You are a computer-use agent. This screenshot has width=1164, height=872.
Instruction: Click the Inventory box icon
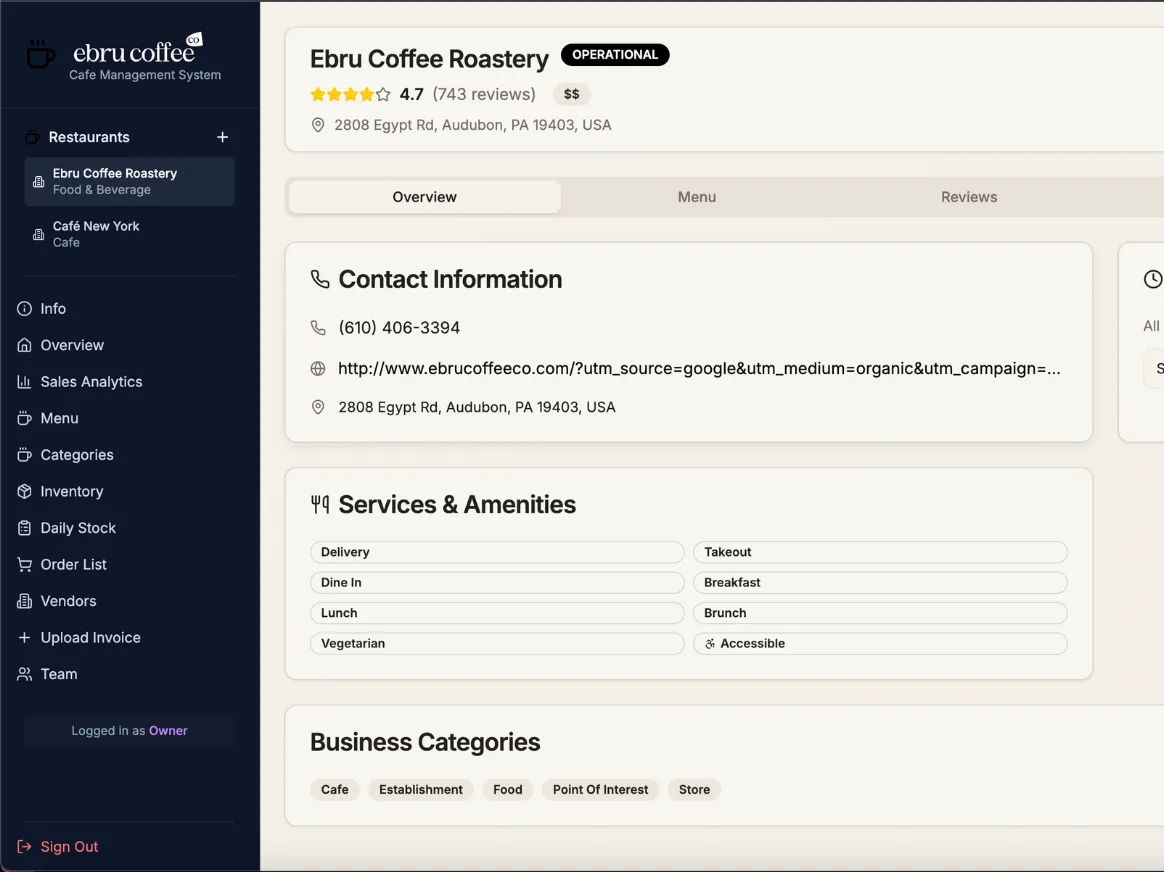tap(24, 491)
